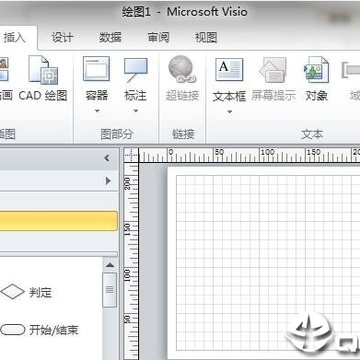Open the 文本框 dropdown arrow

229,112
